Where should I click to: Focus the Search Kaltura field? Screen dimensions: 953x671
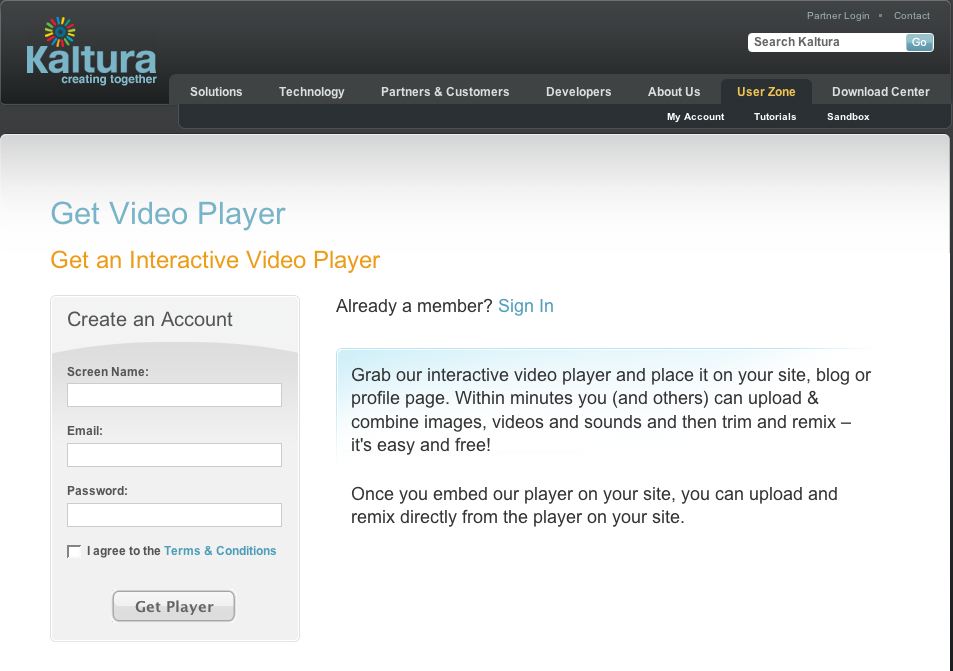click(x=827, y=42)
